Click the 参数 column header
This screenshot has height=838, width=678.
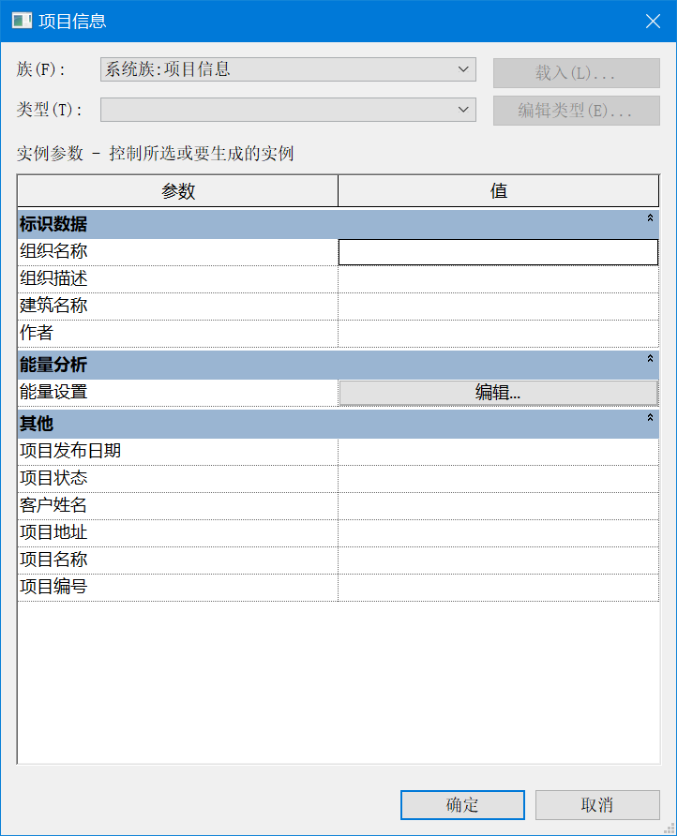178,191
